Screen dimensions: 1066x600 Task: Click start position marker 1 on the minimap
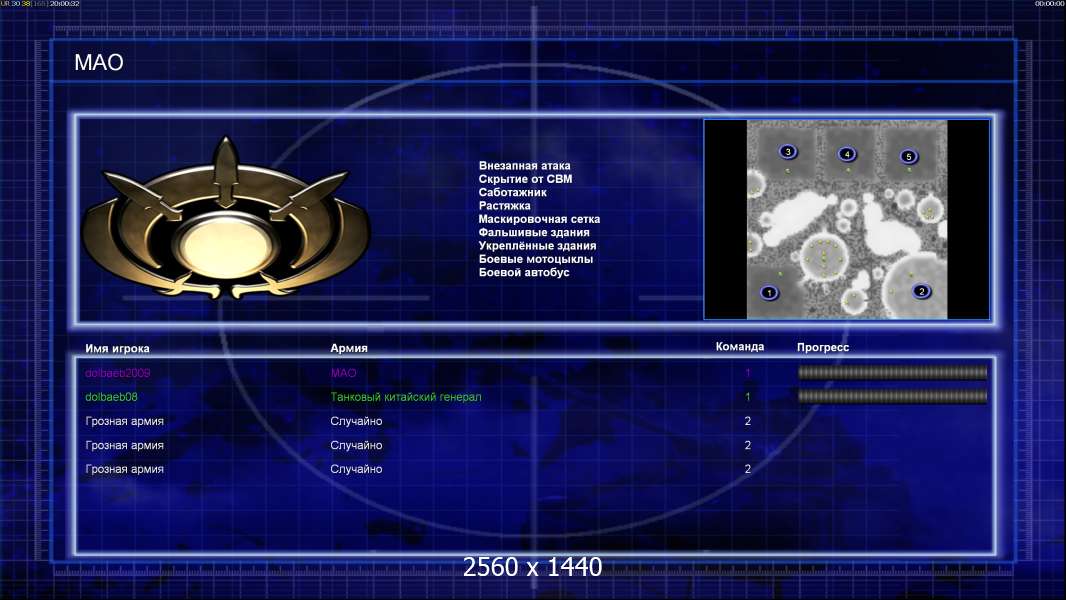(x=769, y=293)
